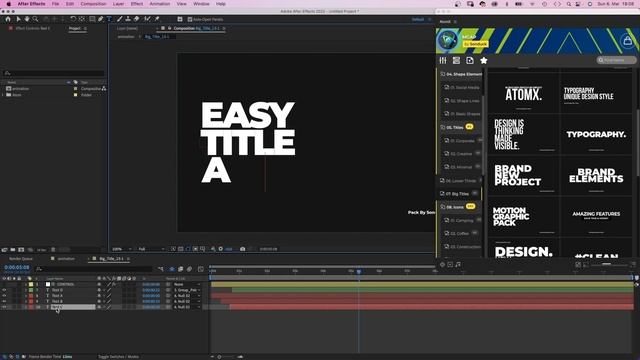Expand the Text D layer properties
The height and width of the screenshot is (360, 640).
[x=25, y=290]
